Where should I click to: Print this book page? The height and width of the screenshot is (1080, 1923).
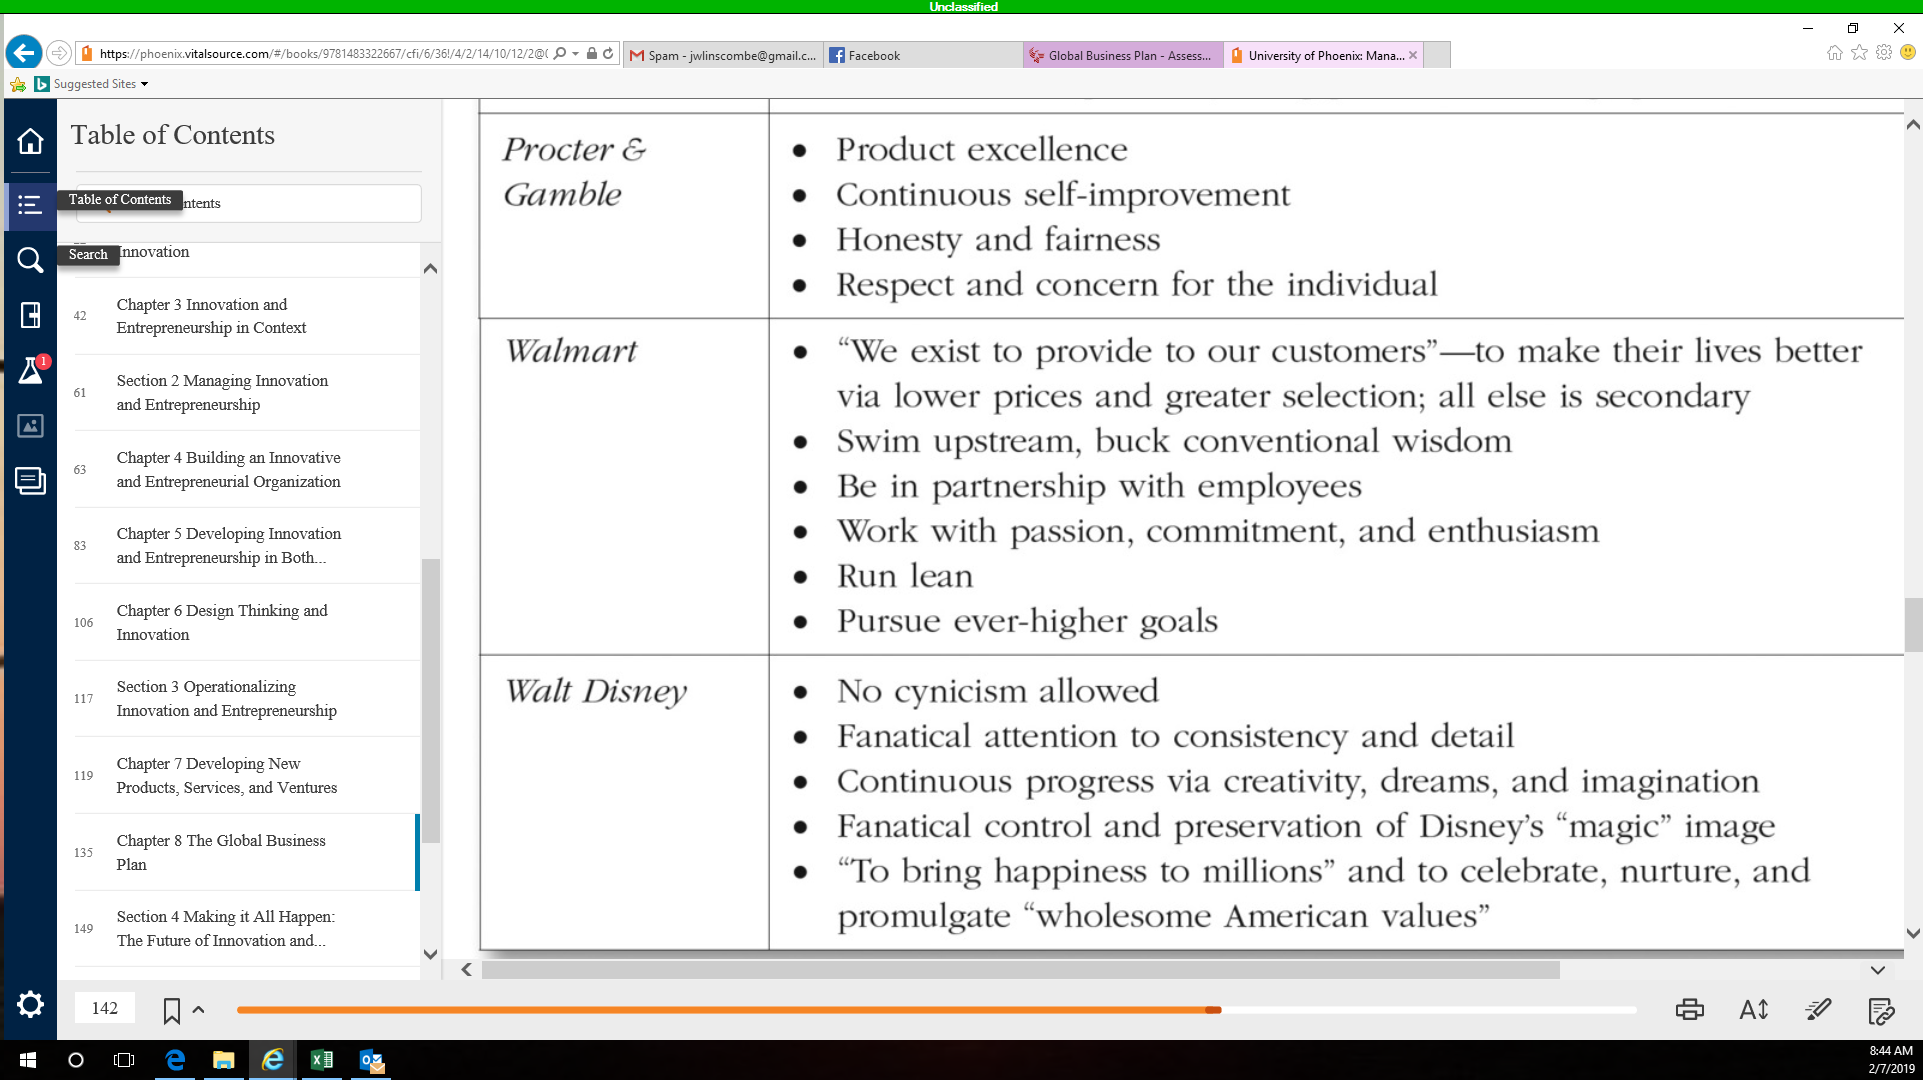point(1690,1010)
